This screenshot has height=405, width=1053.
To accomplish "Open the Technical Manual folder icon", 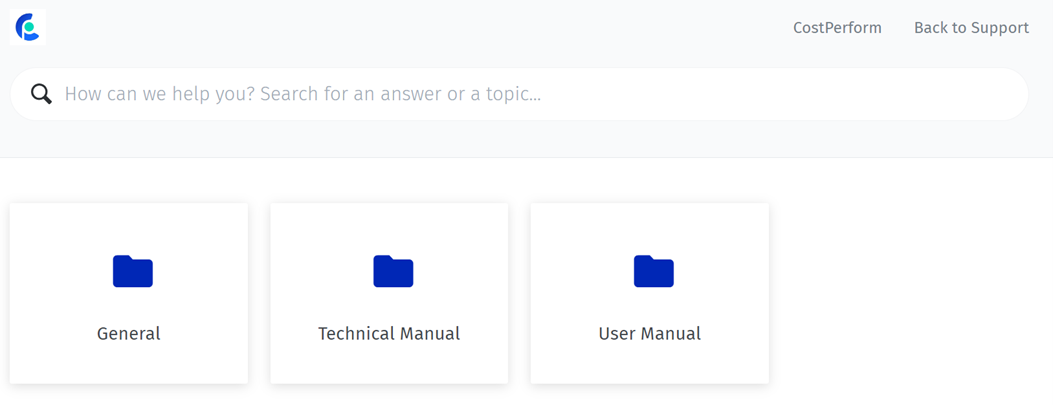I will click(x=394, y=271).
